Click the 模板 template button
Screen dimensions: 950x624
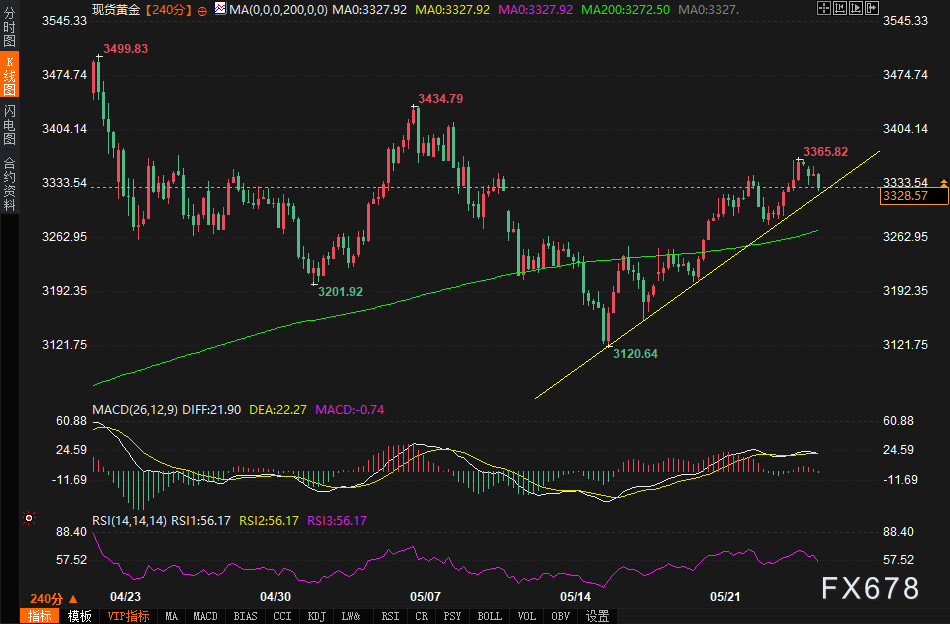point(79,616)
